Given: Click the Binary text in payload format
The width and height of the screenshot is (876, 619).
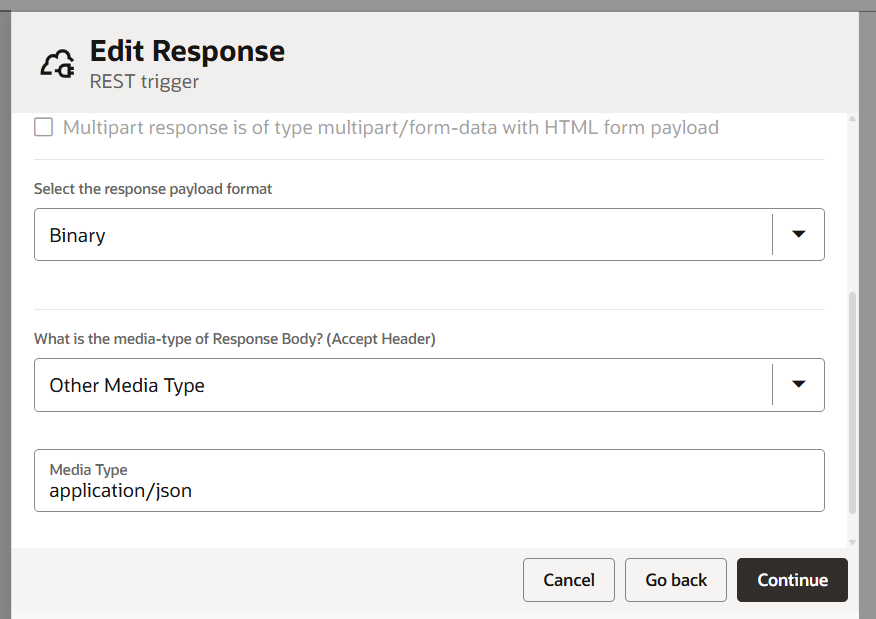Looking at the screenshot, I should click(77, 236).
